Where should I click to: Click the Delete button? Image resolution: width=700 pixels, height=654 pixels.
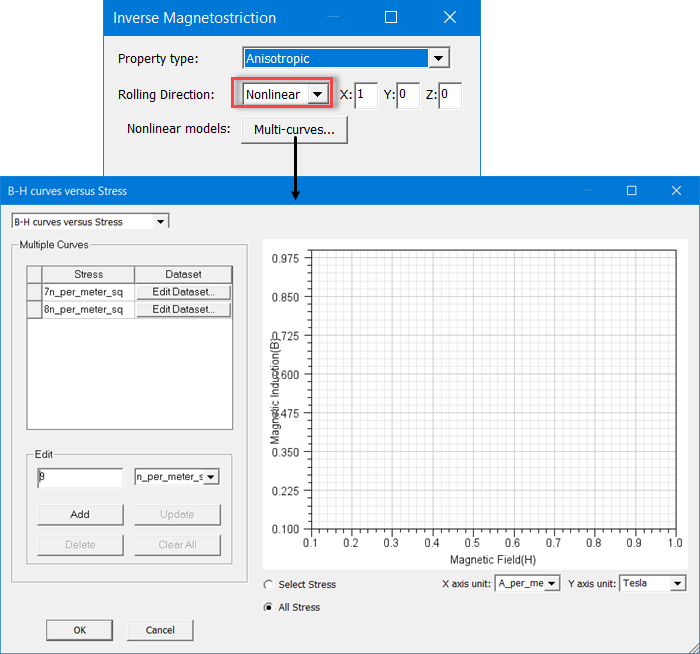(80, 545)
